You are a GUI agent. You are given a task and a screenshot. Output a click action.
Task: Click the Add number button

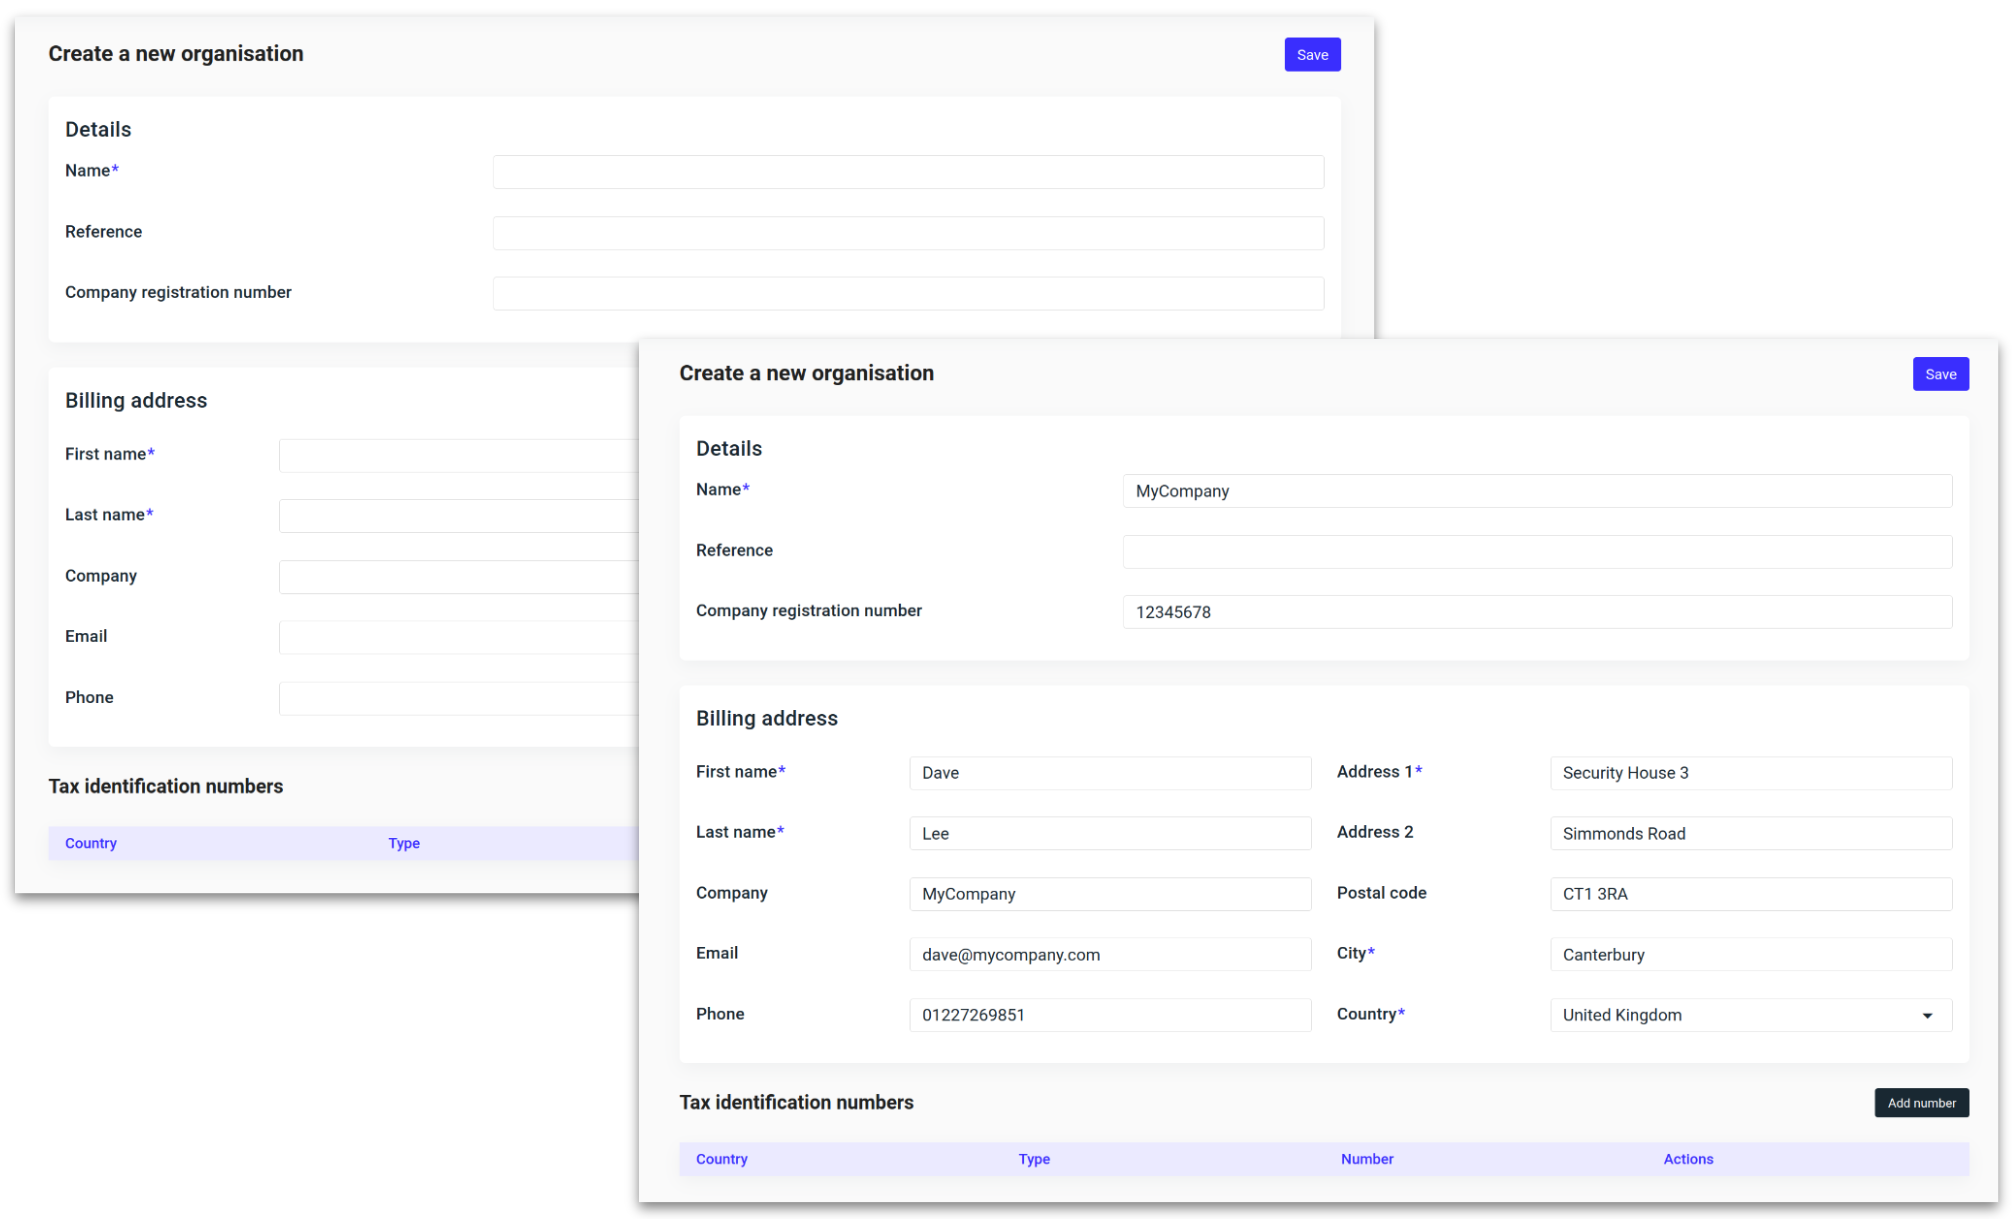click(x=1921, y=1103)
